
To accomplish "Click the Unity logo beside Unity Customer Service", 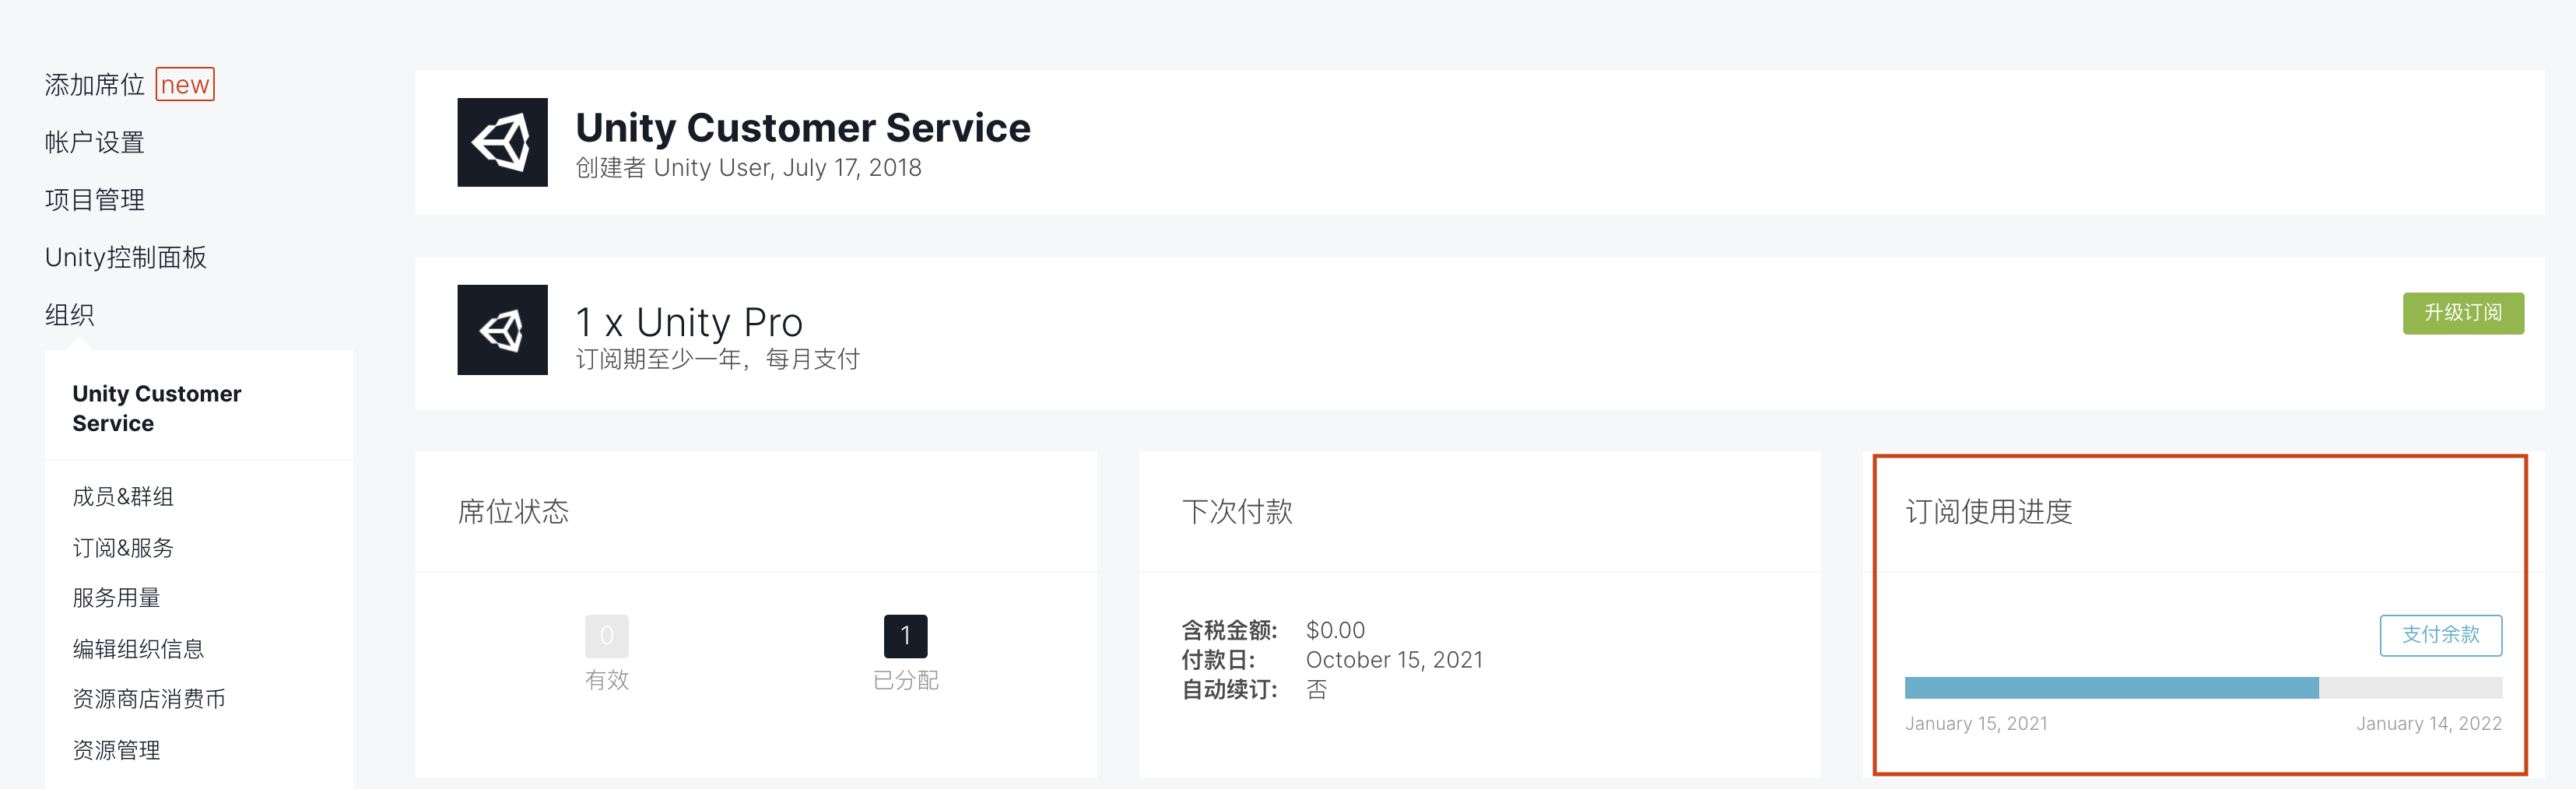I will pyautogui.click(x=502, y=142).
